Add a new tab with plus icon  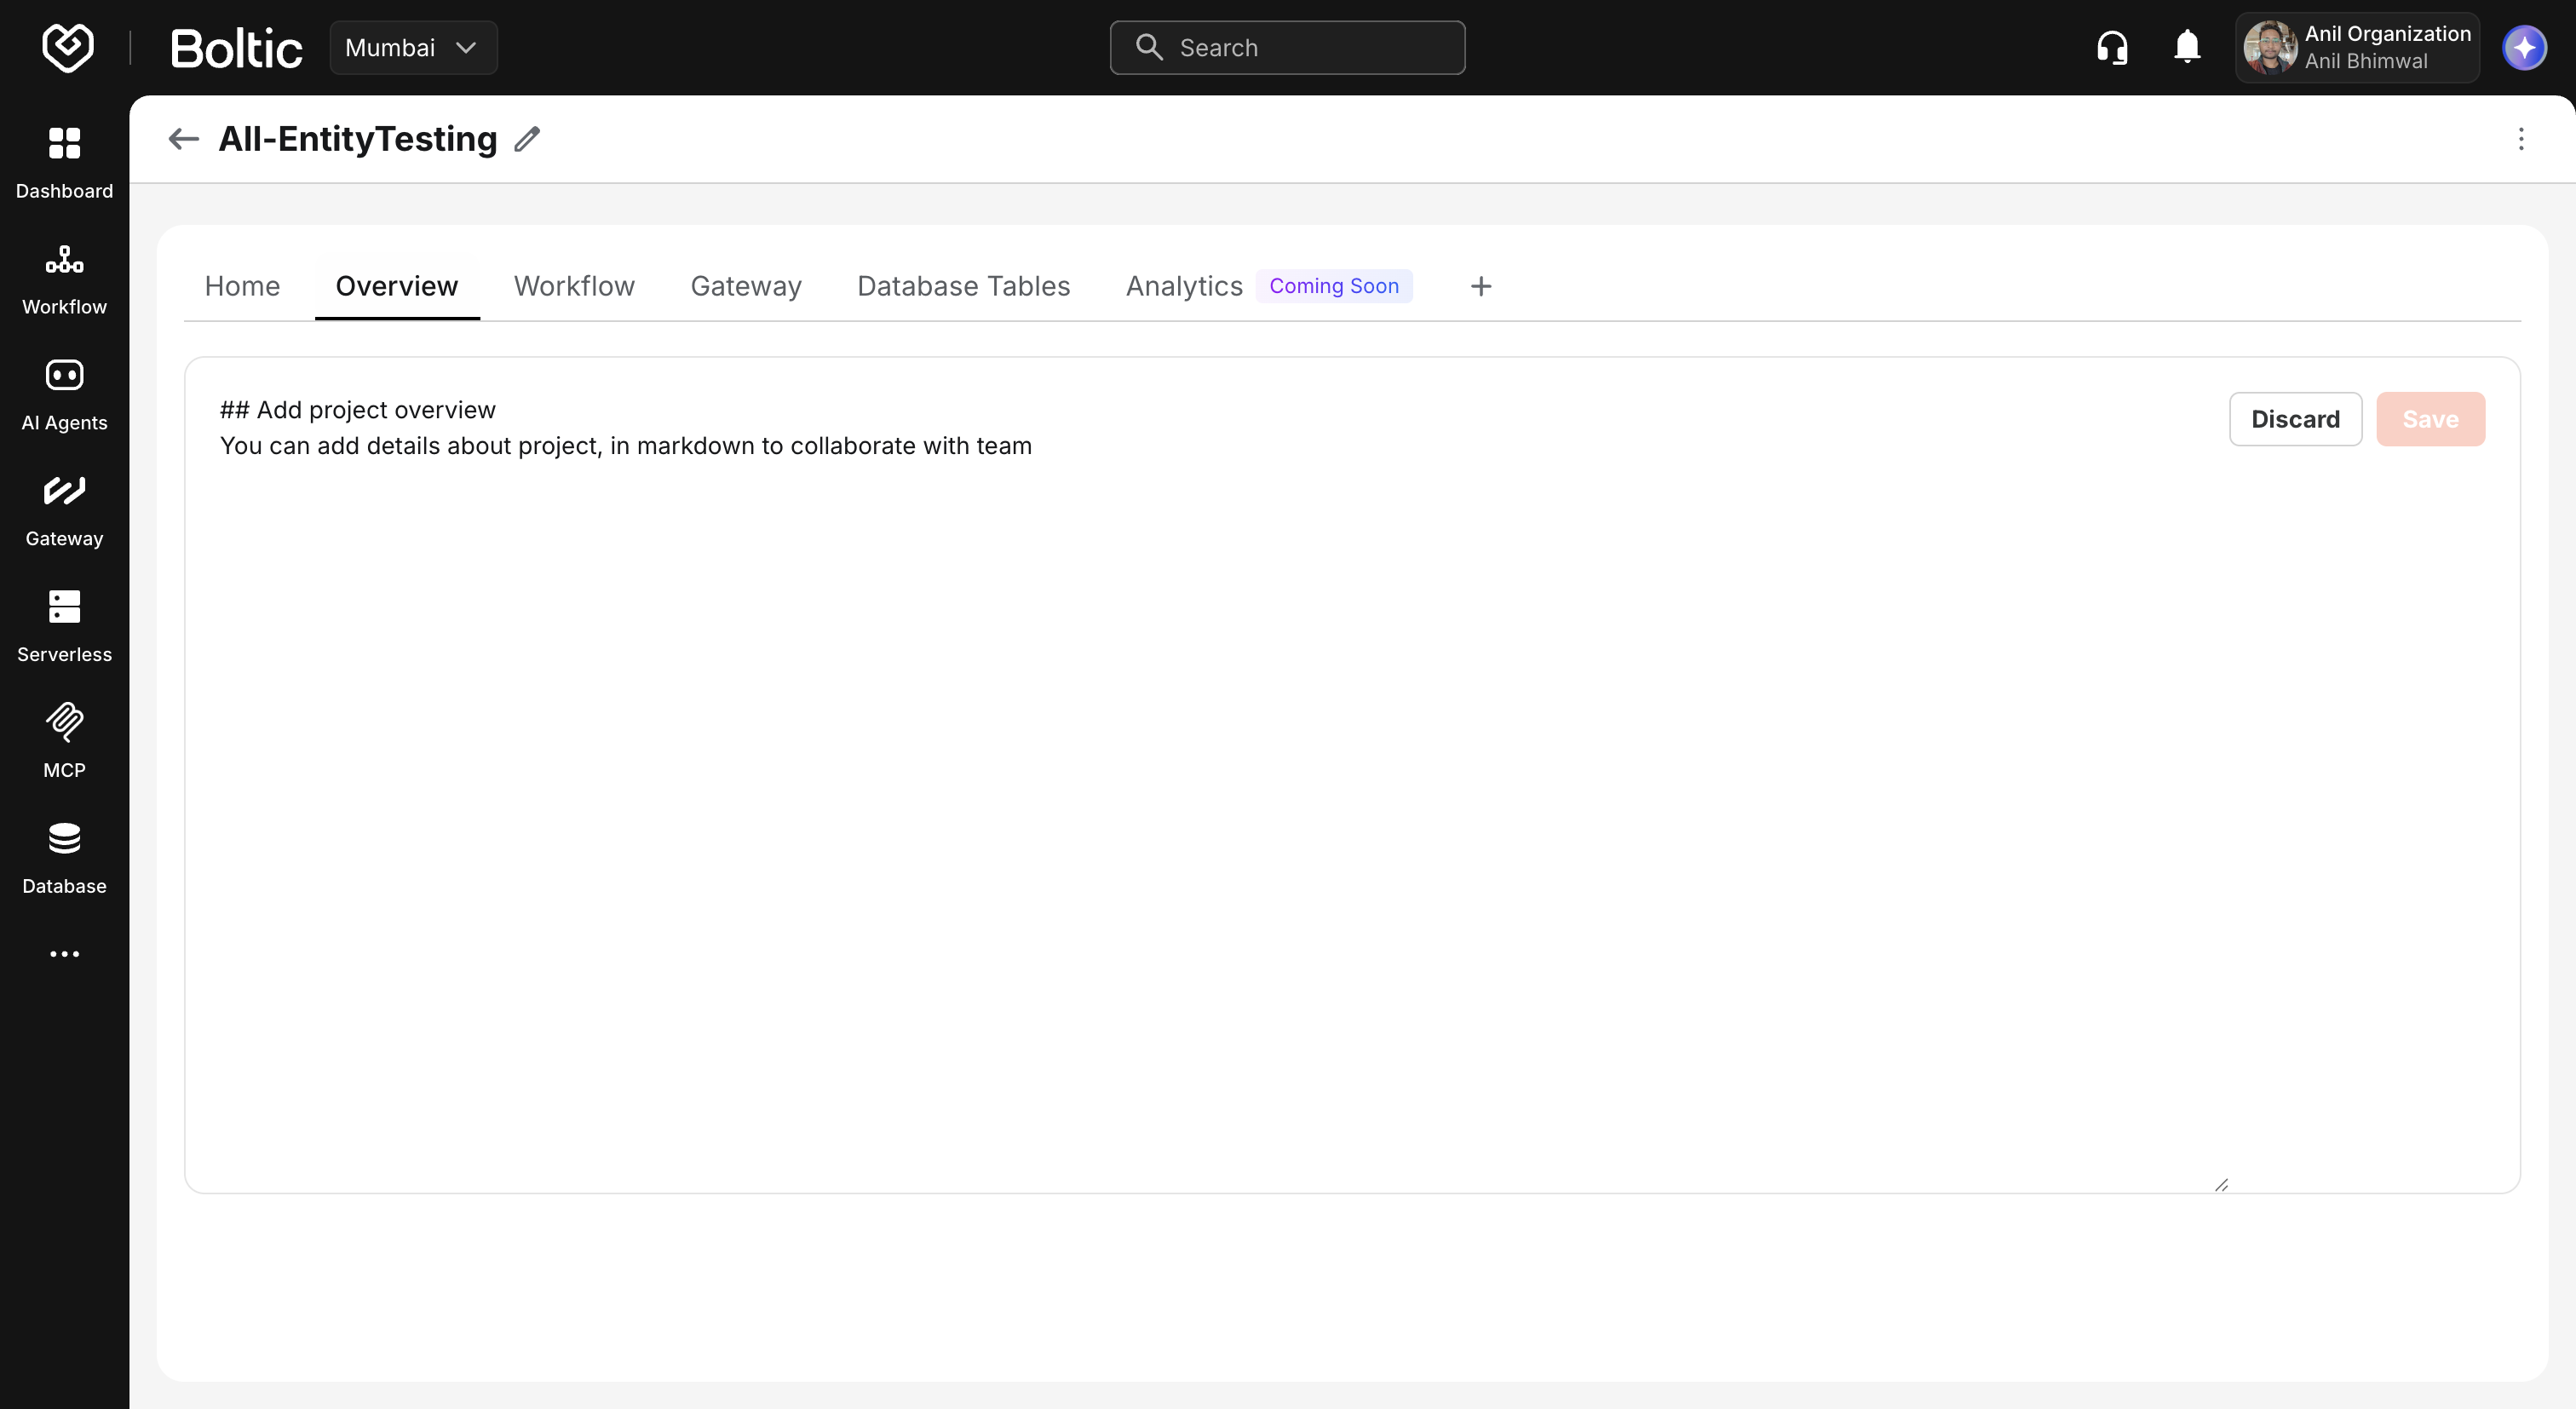point(1481,286)
